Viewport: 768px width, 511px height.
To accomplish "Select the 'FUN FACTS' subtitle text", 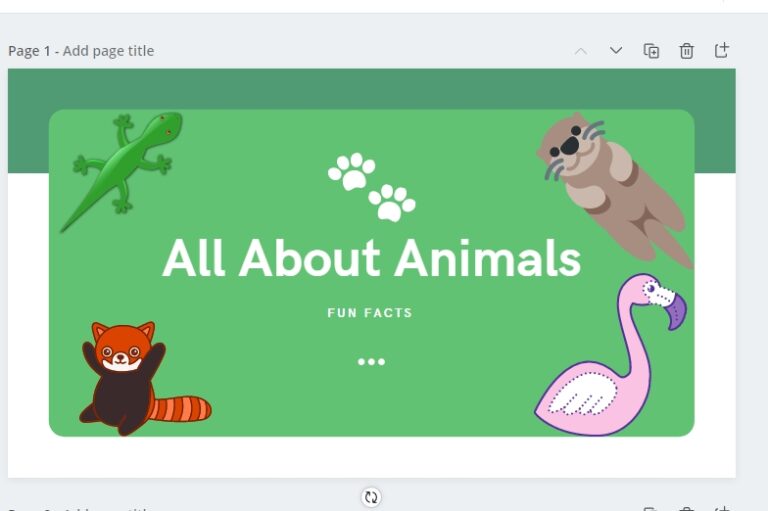I will (370, 313).
